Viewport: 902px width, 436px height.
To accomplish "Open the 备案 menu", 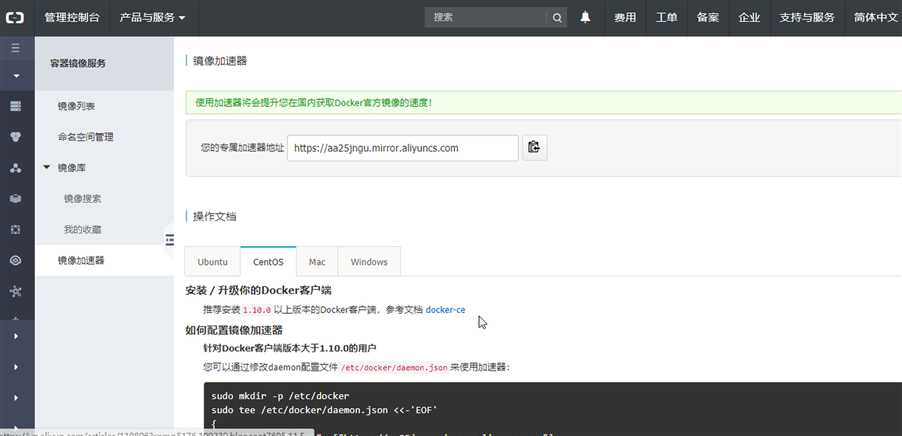I will [708, 18].
